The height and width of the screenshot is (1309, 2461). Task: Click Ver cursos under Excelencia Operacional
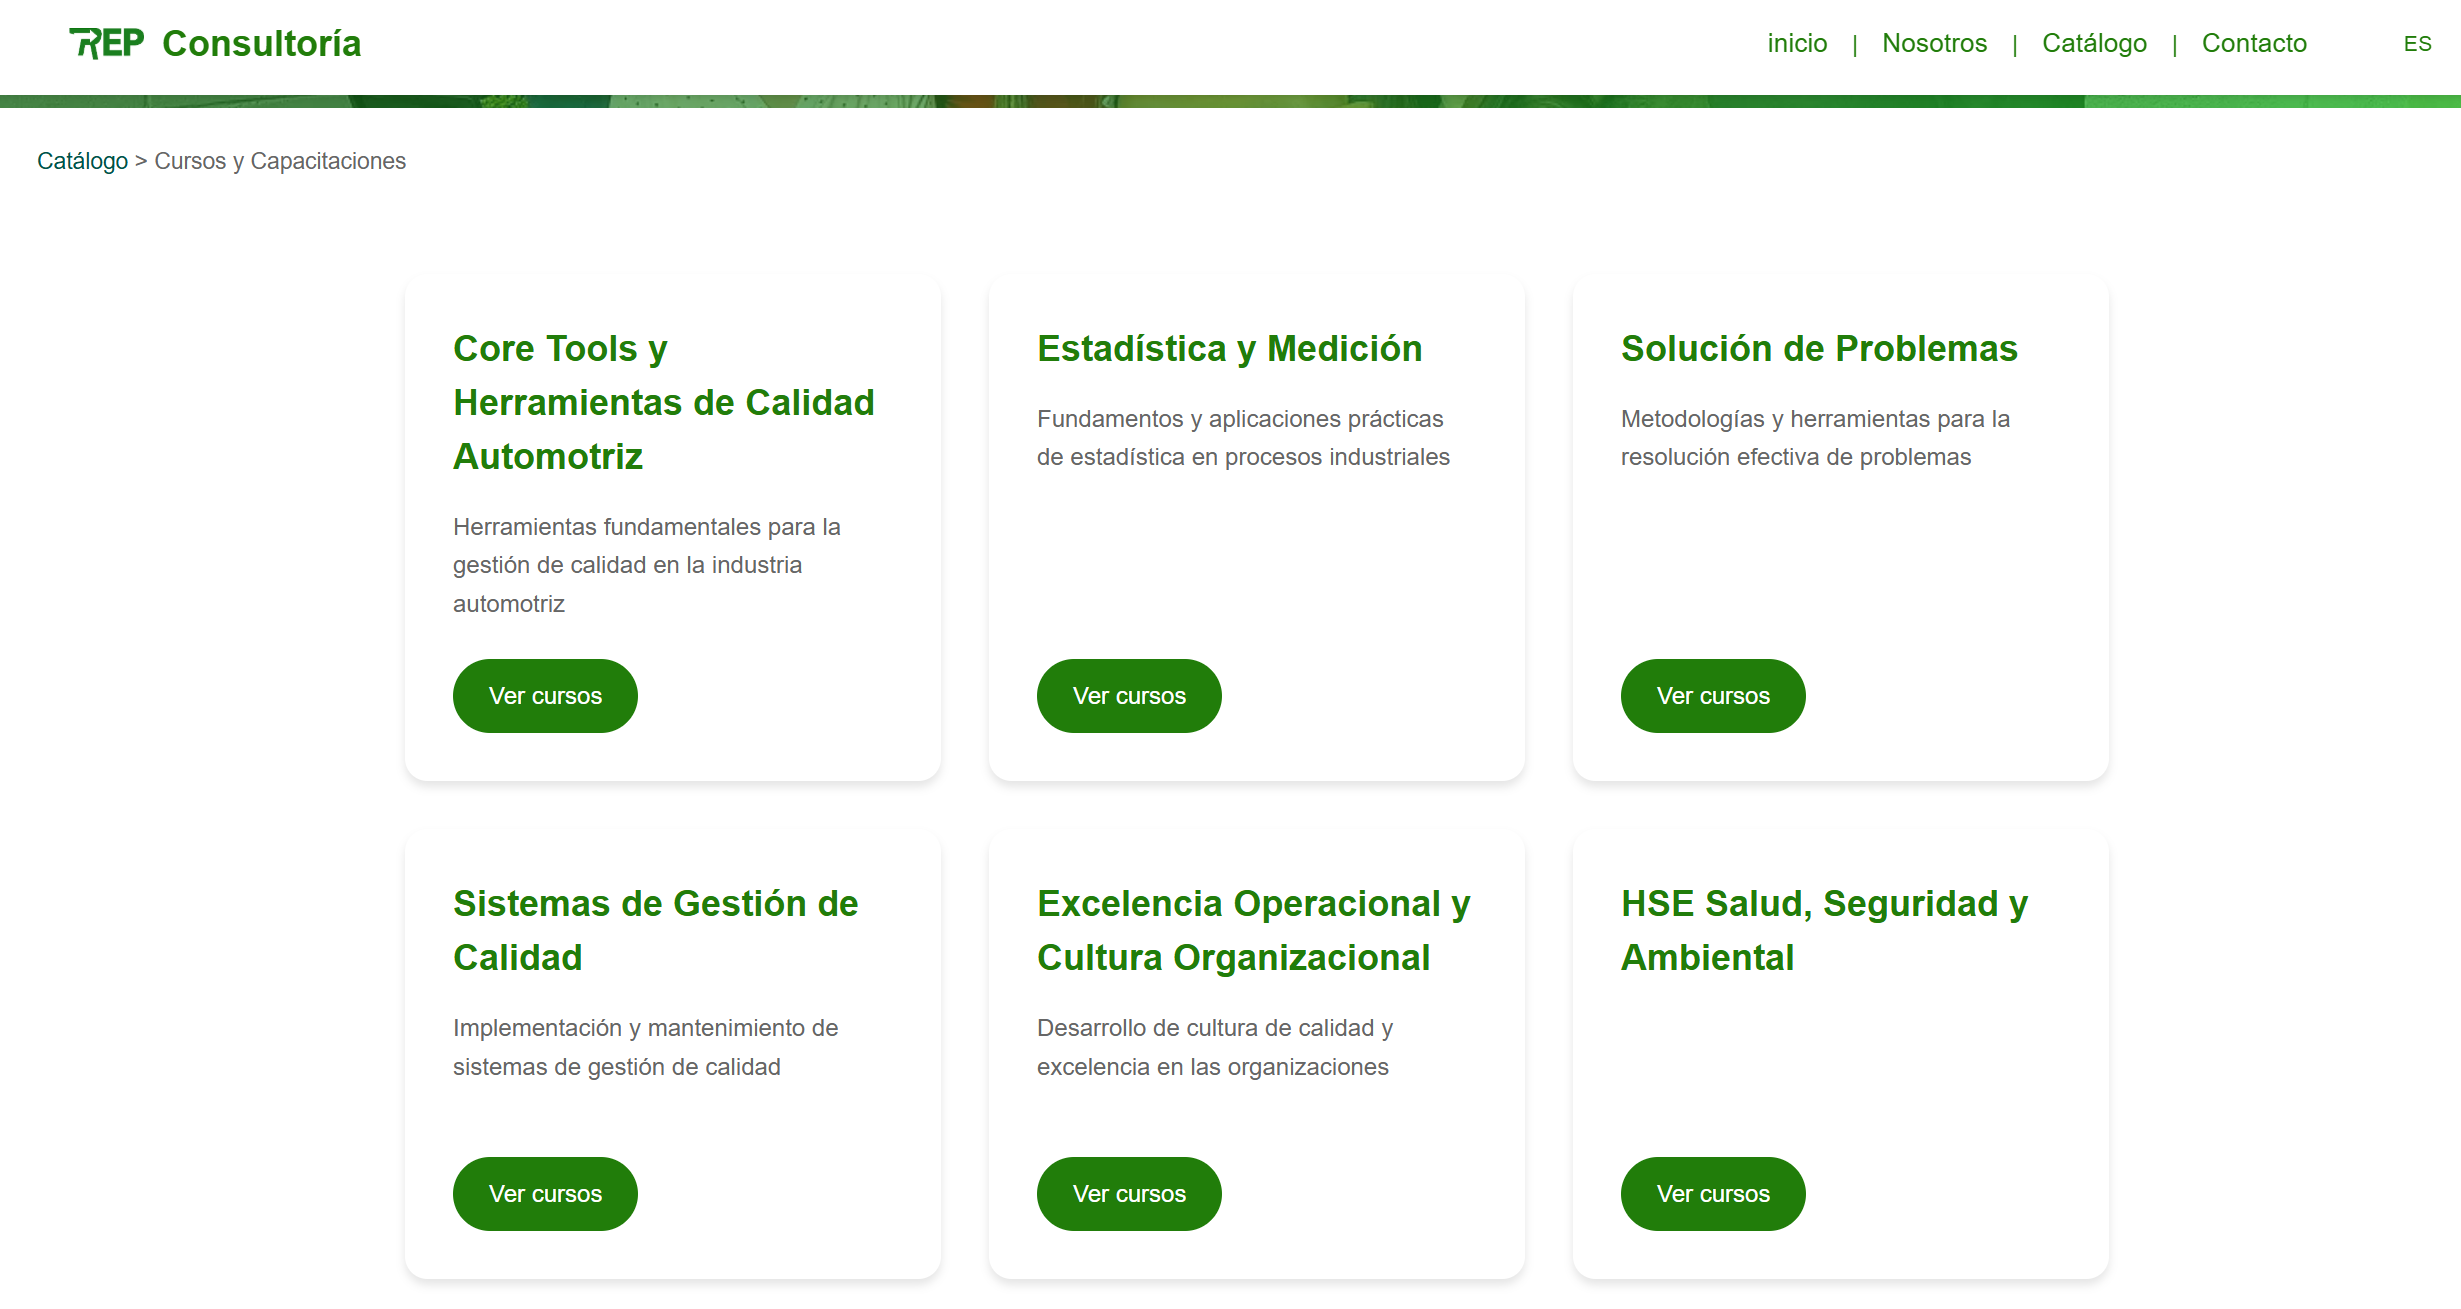tap(1129, 1192)
